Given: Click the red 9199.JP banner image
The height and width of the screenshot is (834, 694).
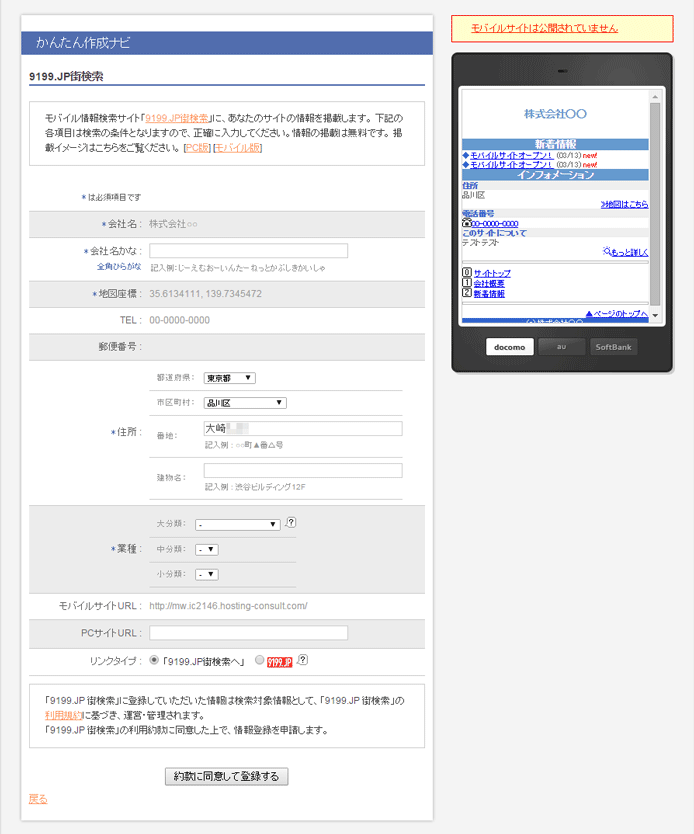Looking at the screenshot, I should [281, 661].
